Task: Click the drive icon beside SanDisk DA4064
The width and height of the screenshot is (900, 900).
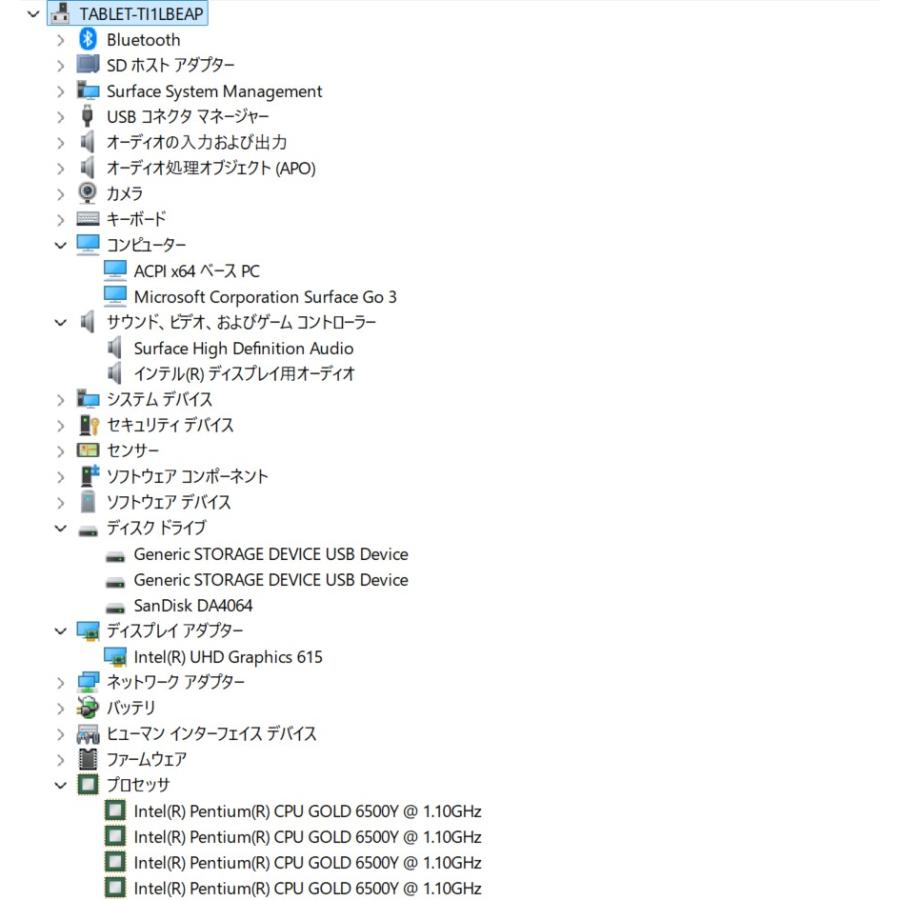Action: 115,607
